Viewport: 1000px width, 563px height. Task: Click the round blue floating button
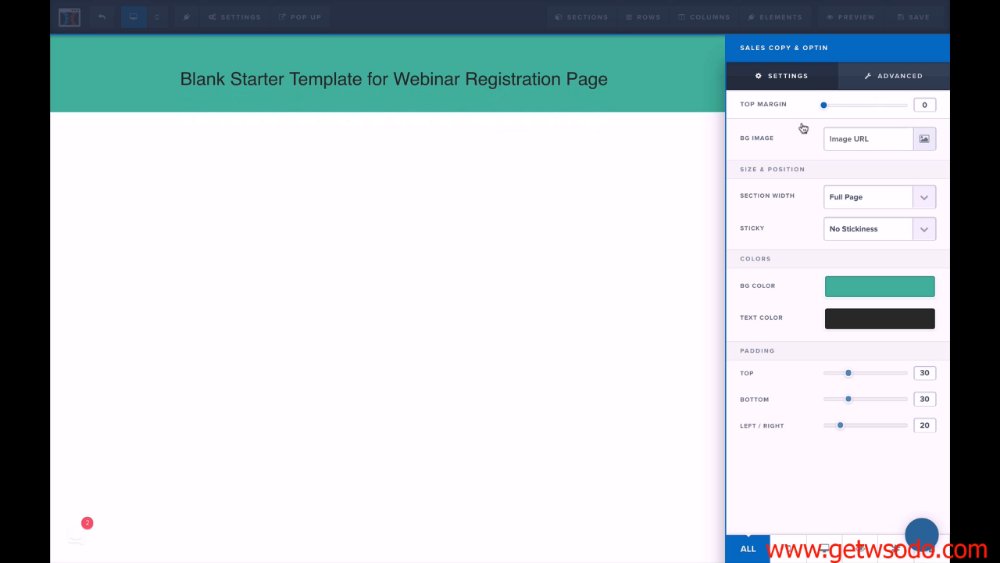click(922, 534)
